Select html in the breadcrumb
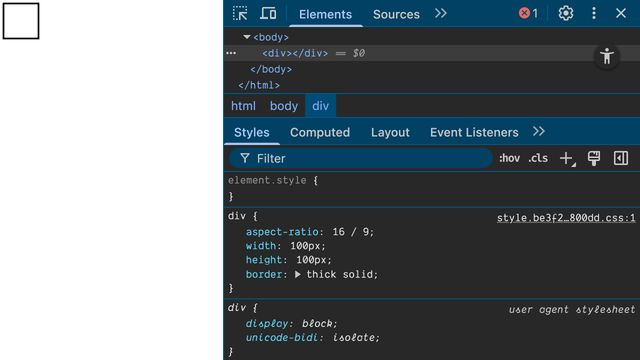Viewport: 640px width, 360px height. click(243, 106)
